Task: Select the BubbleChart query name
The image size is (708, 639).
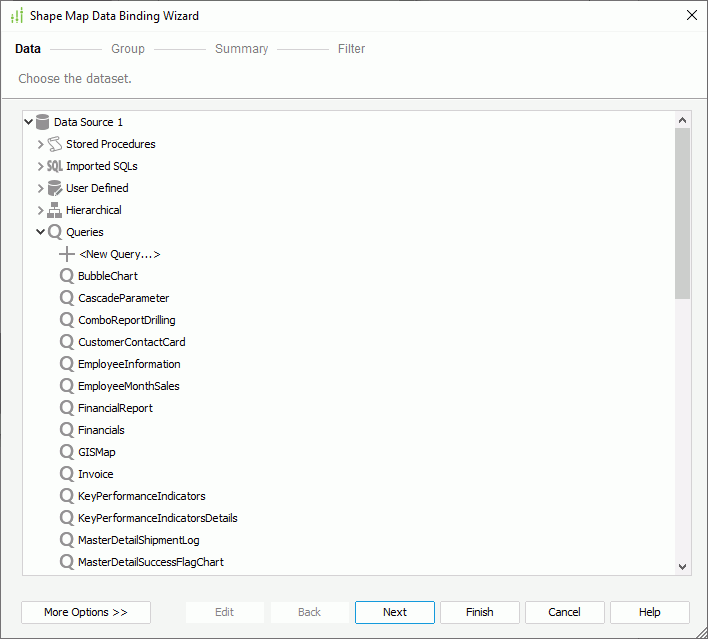Action: [x=108, y=276]
